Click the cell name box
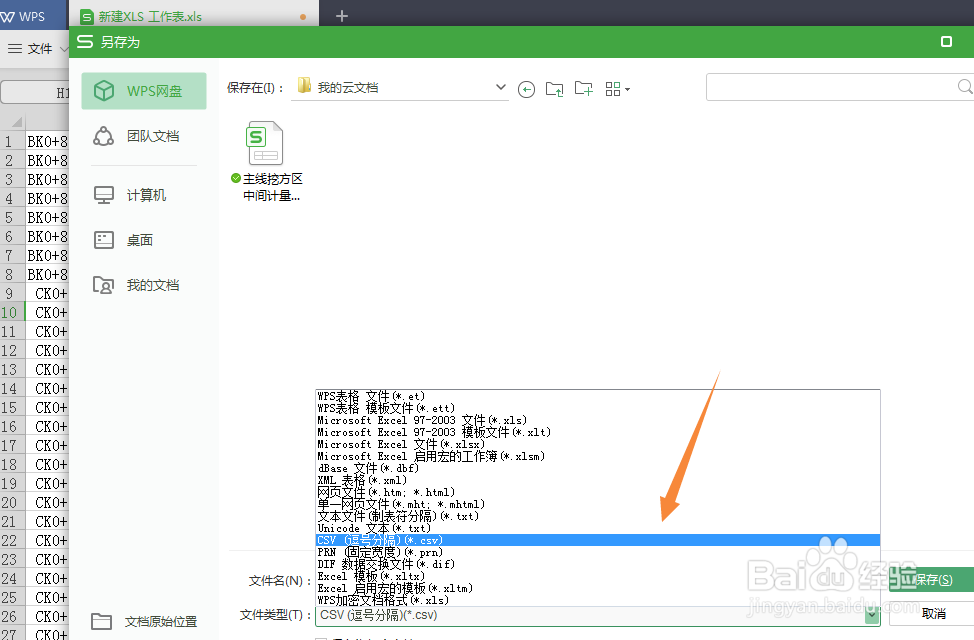Screen dimensions: 974x640 click(x=35, y=93)
